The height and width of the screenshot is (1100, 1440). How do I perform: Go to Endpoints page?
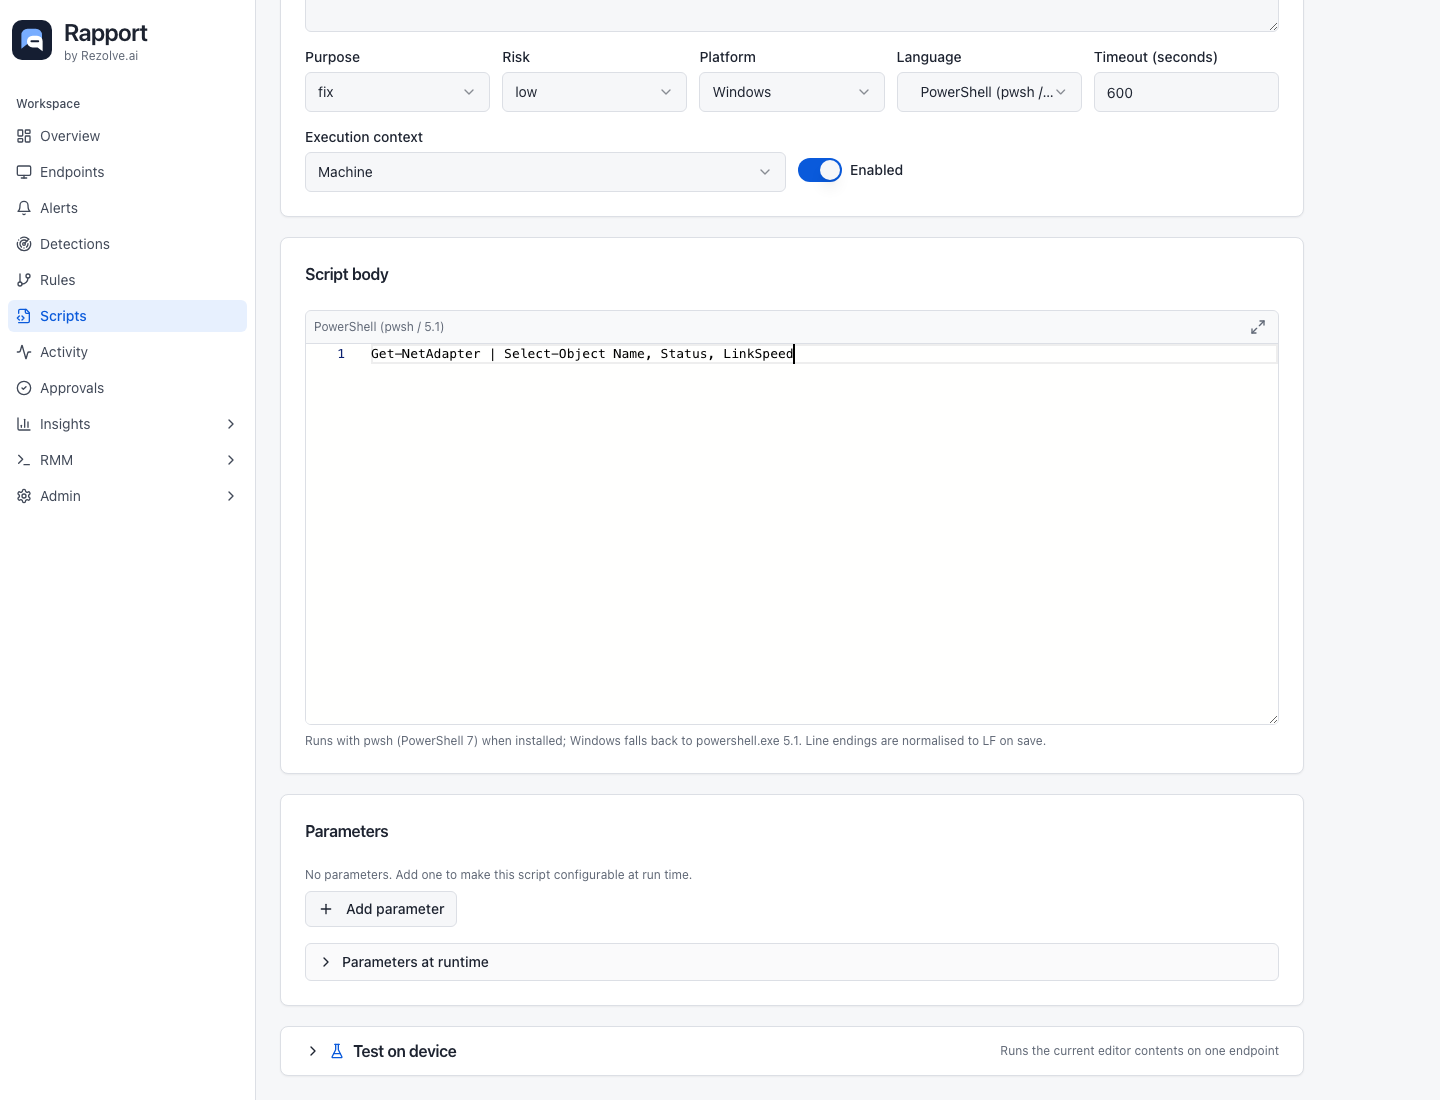tap(127, 172)
